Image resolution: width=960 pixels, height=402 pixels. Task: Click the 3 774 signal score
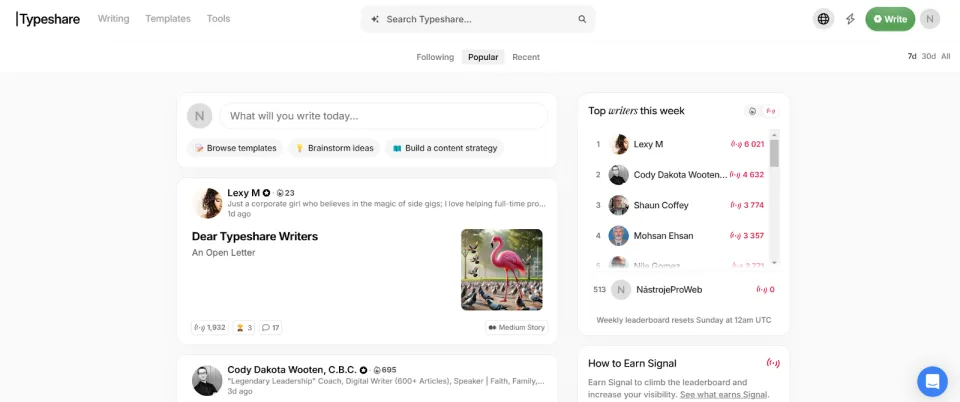point(748,206)
